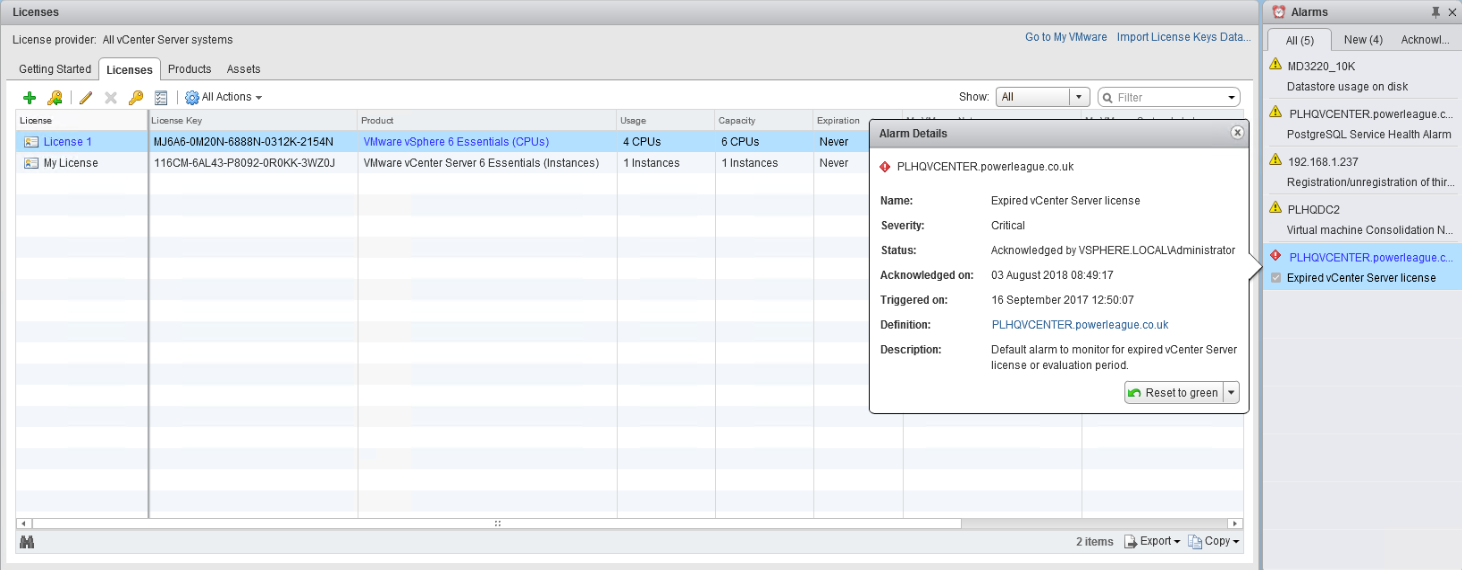Screen dimensions: 1462x570
Task: Open the Filter options dropdown arrow
Action: coord(1231,98)
